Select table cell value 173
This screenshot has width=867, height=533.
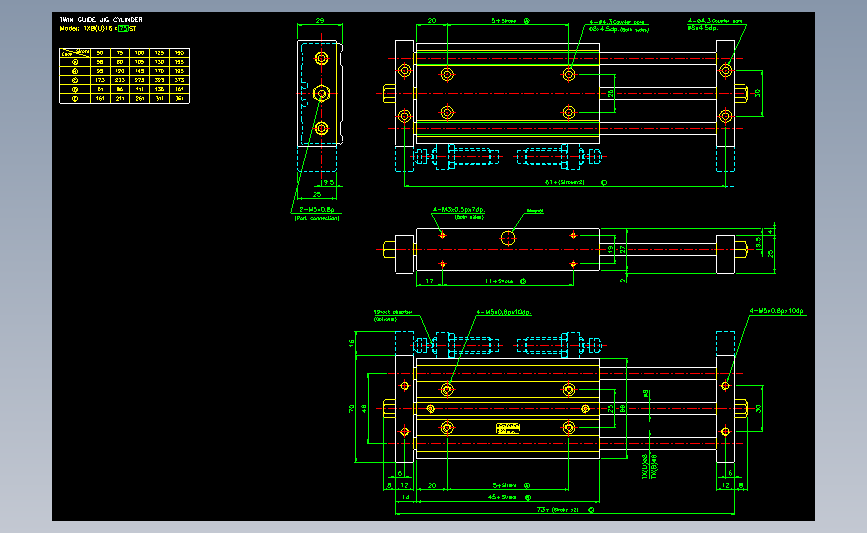100,80
